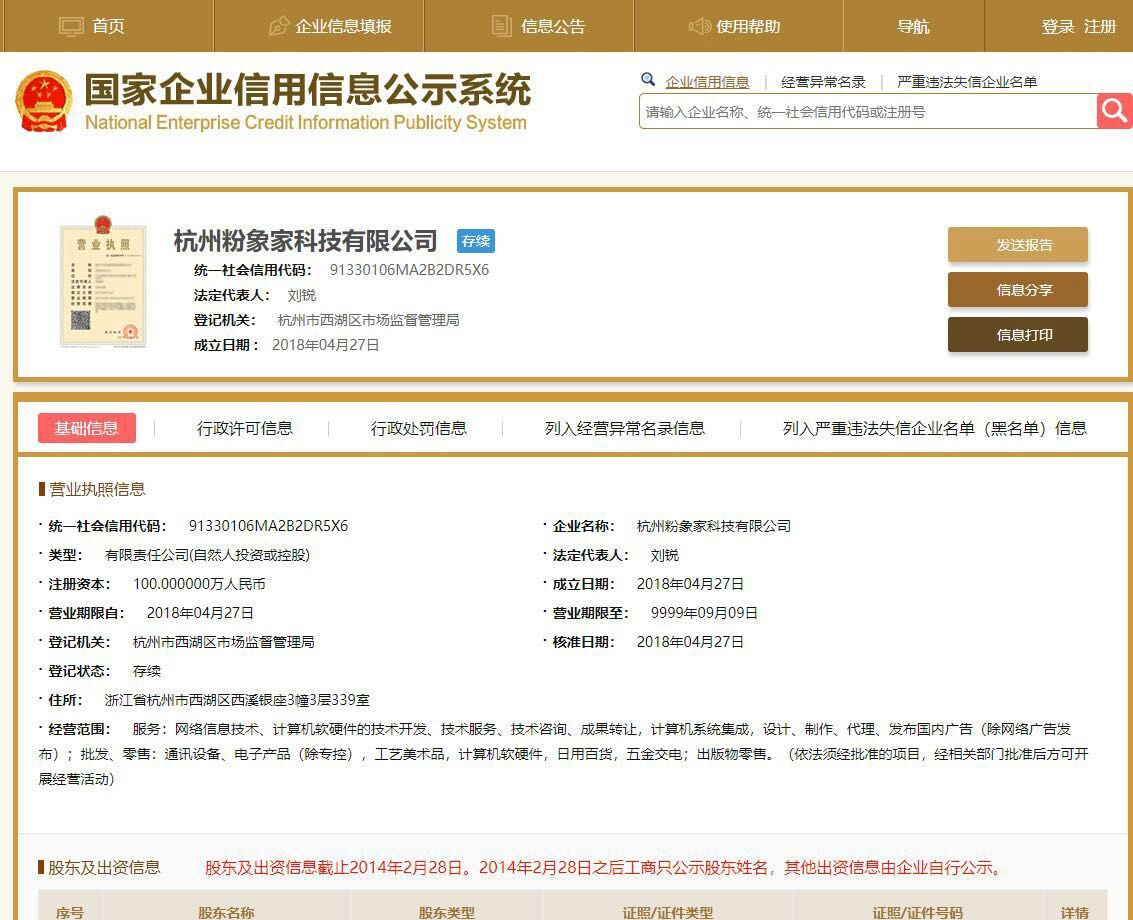
Task: Select the 企业信用信息 search category
Action: coord(707,82)
